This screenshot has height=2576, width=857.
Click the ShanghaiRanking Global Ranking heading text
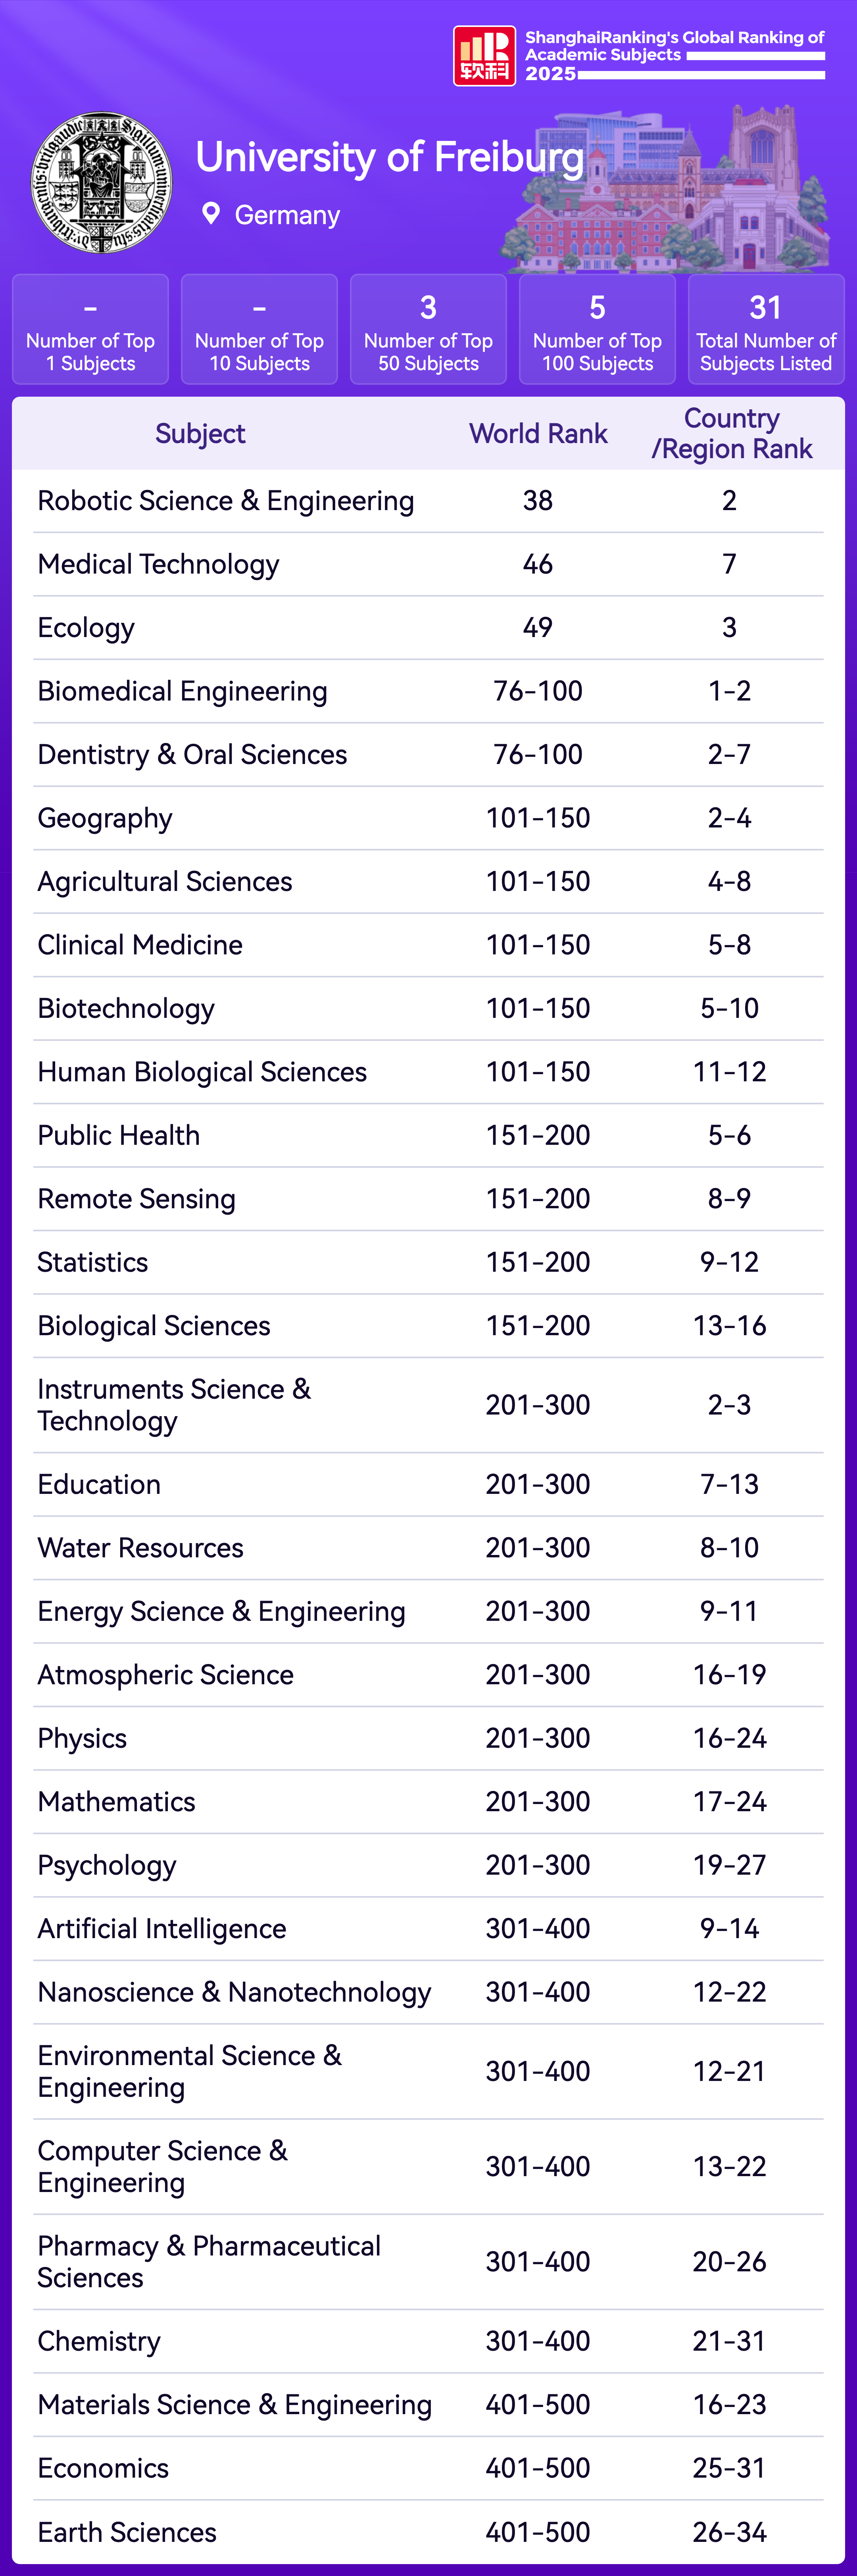674,46
